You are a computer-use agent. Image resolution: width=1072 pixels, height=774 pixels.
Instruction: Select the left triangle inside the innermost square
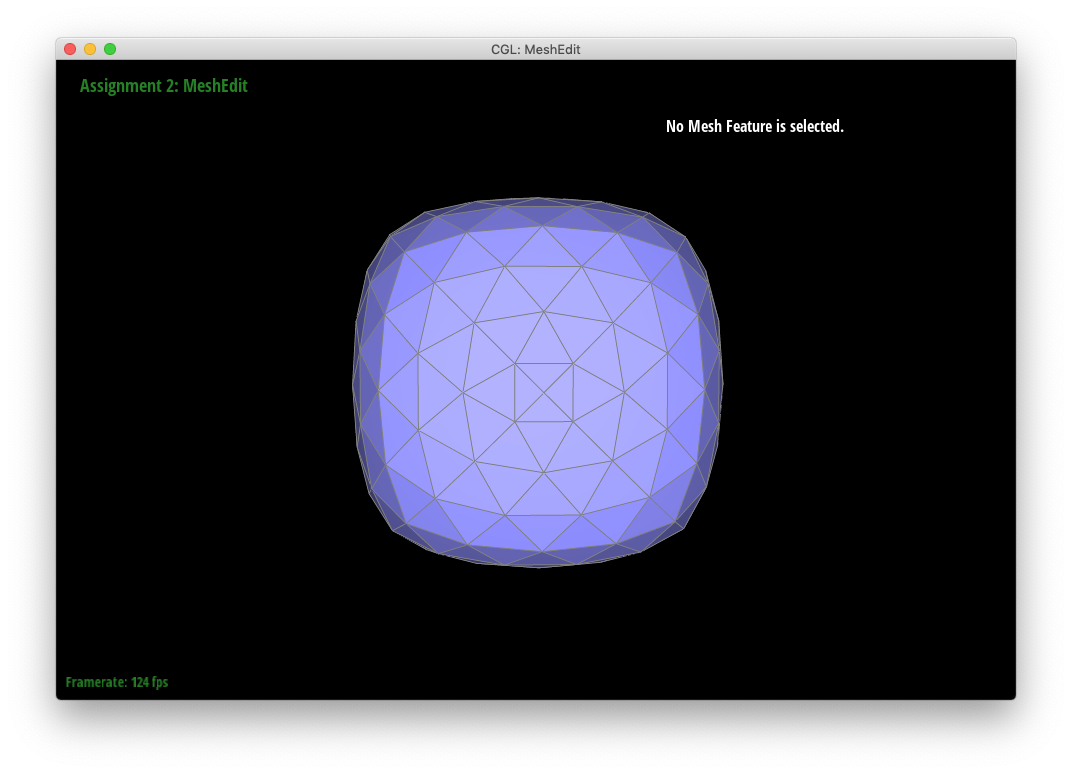pos(525,393)
